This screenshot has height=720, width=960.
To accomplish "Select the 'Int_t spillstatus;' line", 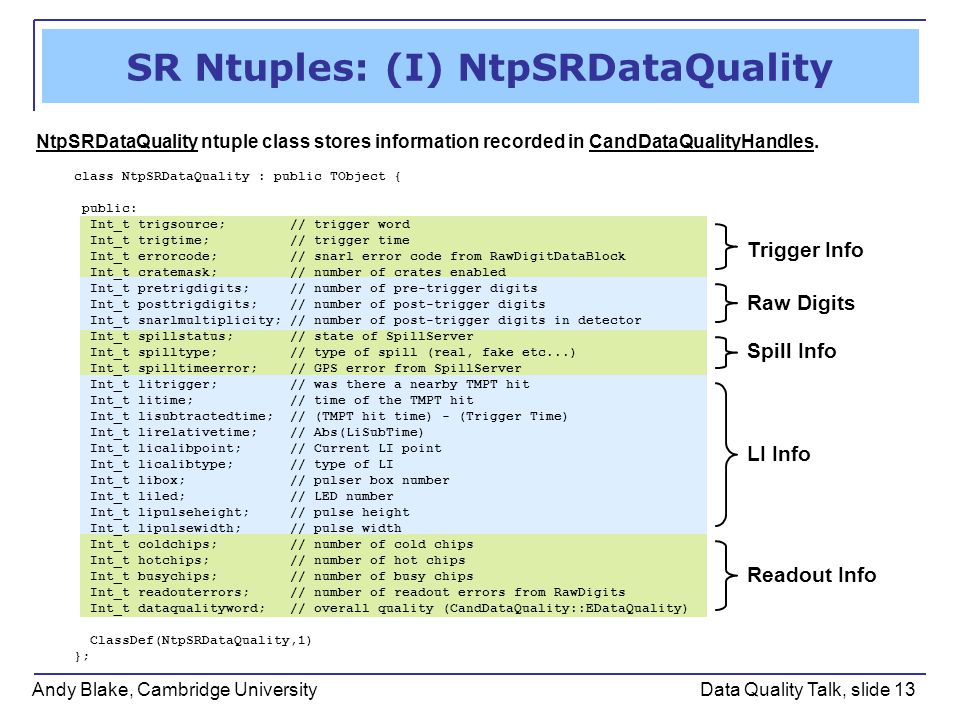I will [x=162, y=336].
